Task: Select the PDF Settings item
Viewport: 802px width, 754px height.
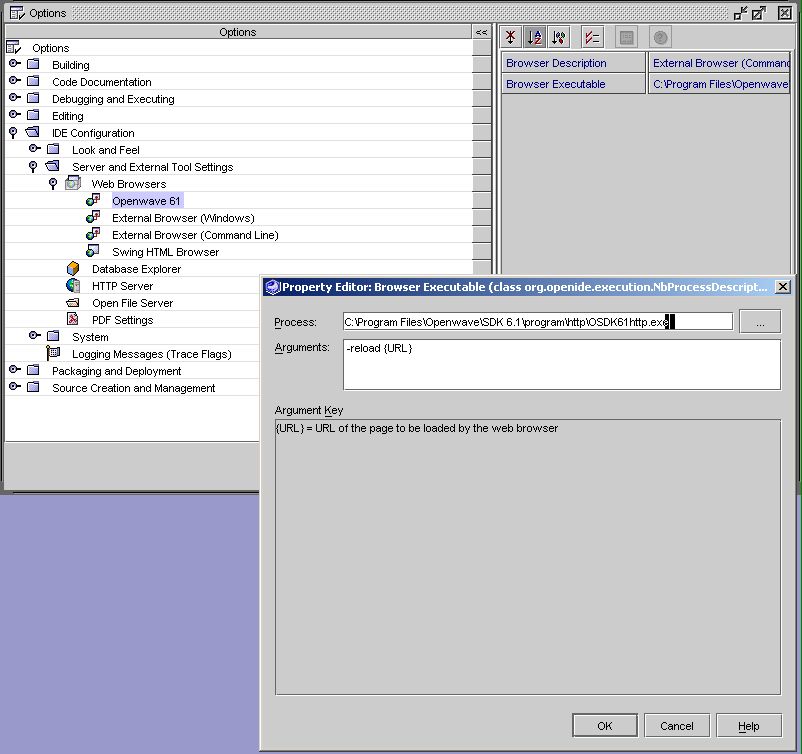Action: tap(122, 320)
